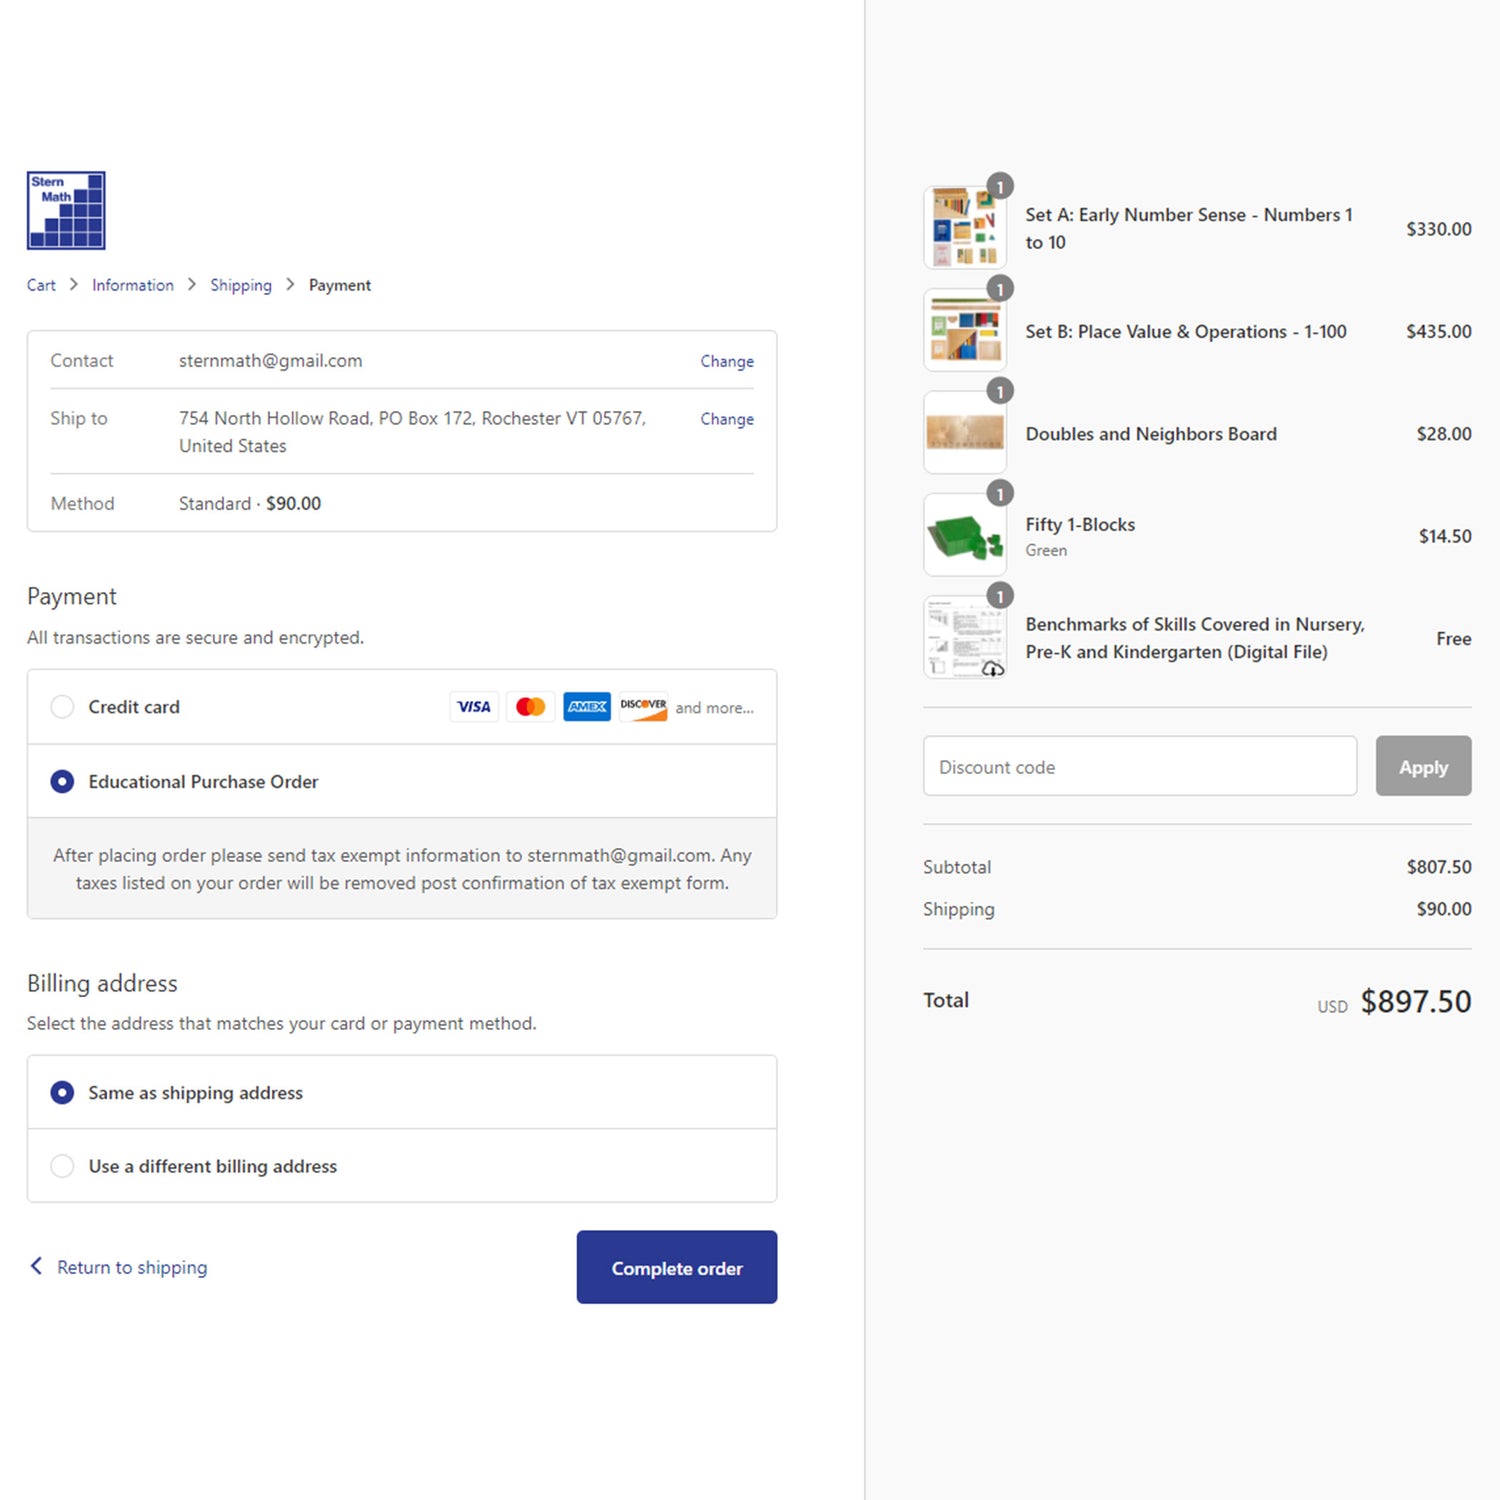Go to Information breadcrumb step
The height and width of the screenshot is (1500, 1500).
point(133,285)
